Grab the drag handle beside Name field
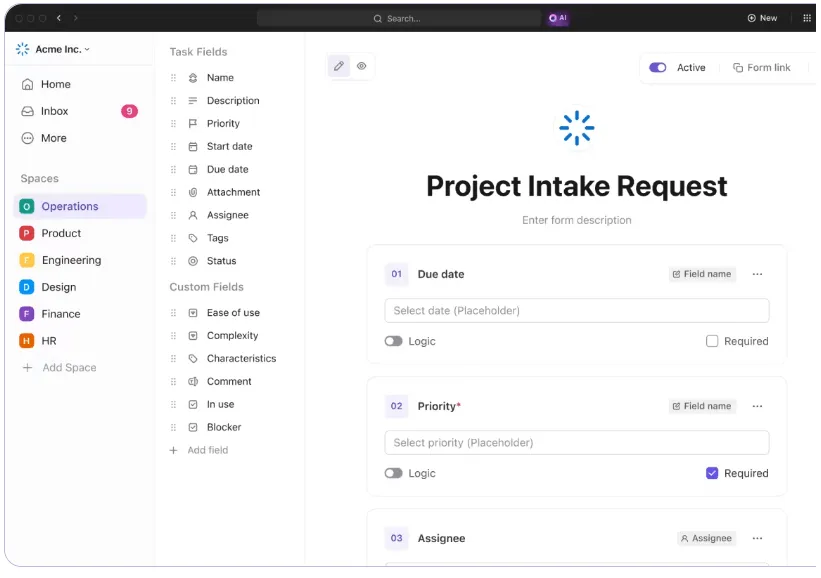This screenshot has width=821, height=578. [x=173, y=78]
